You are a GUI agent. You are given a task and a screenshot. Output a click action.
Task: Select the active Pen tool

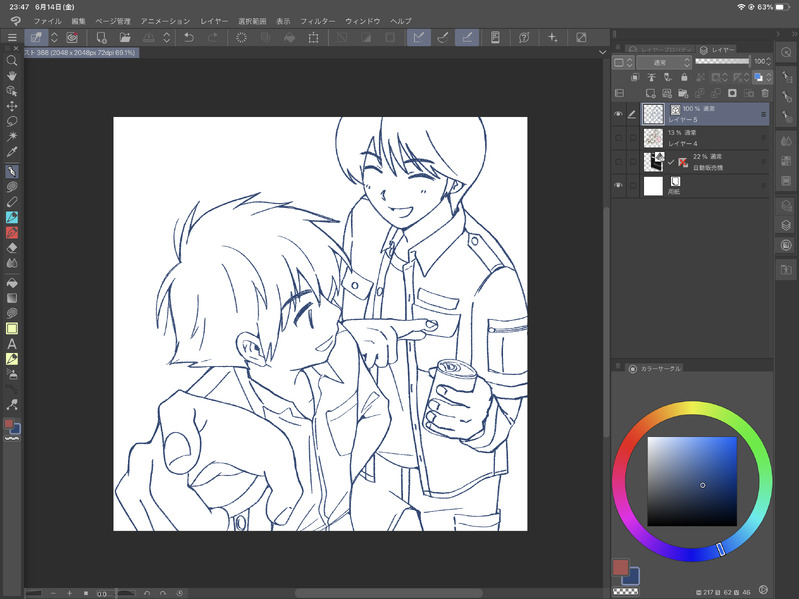click(12, 172)
